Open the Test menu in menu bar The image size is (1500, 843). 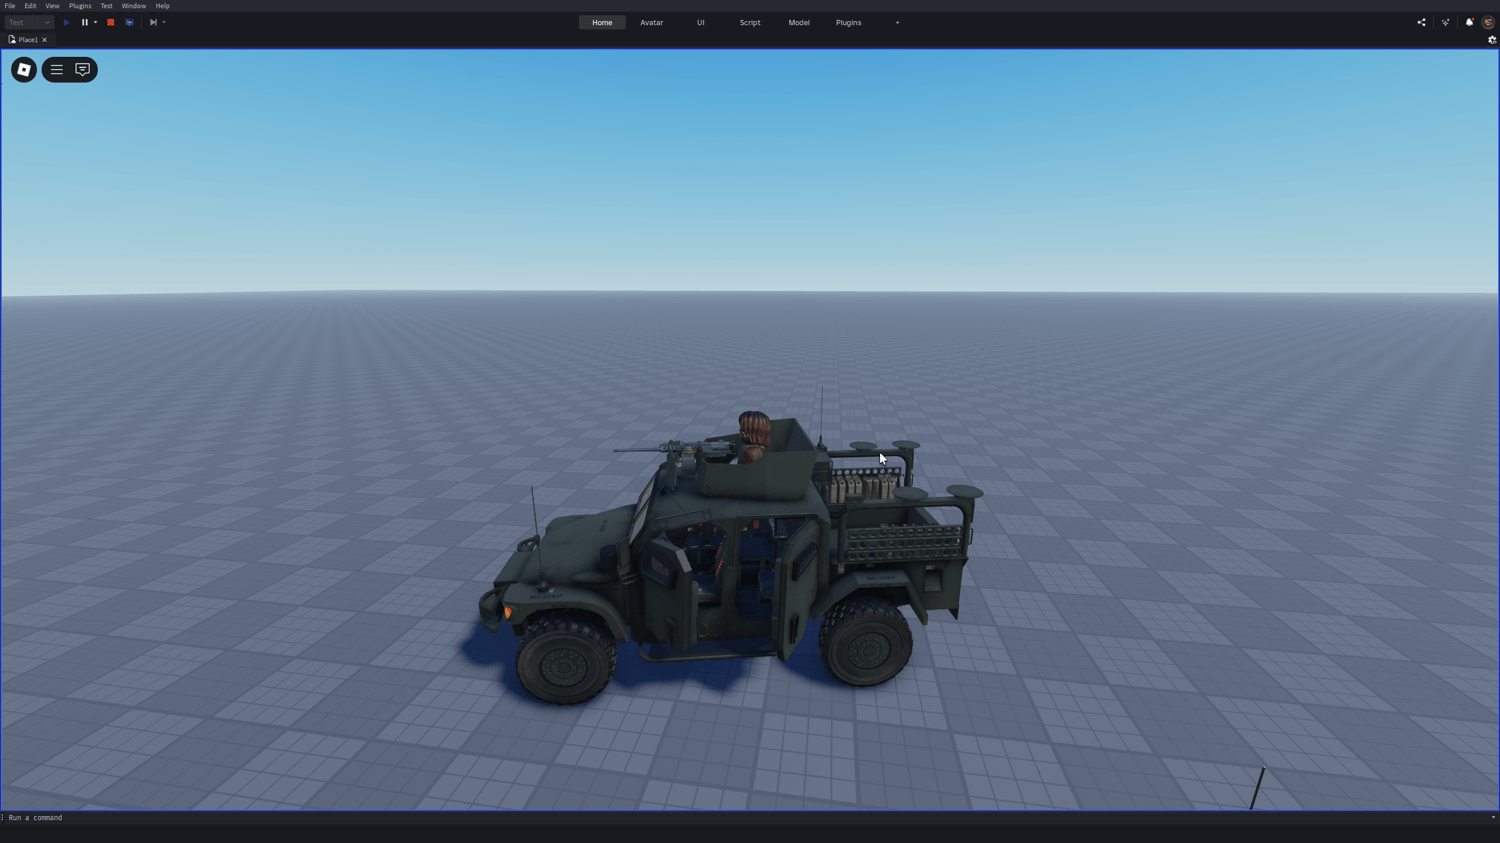[x=106, y=6]
